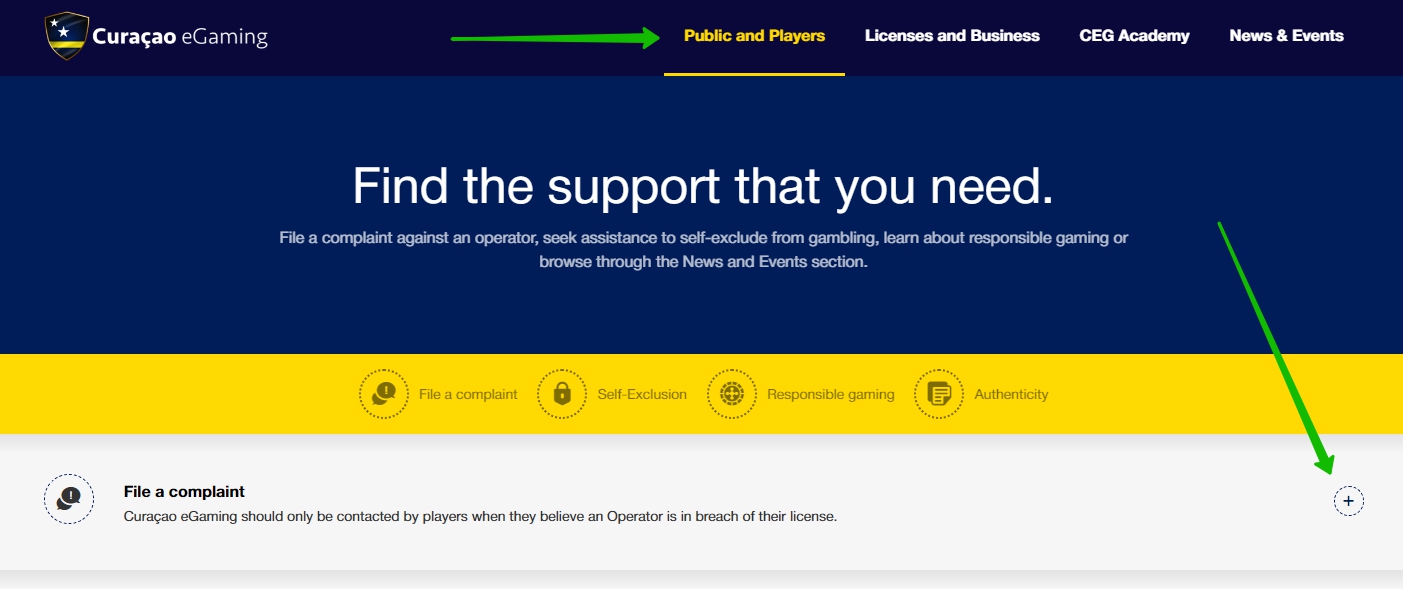Click the 'Find the support that you need' headline
Image resolution: width=1403 pixels, height=589 pixels.
coord(702,186)
